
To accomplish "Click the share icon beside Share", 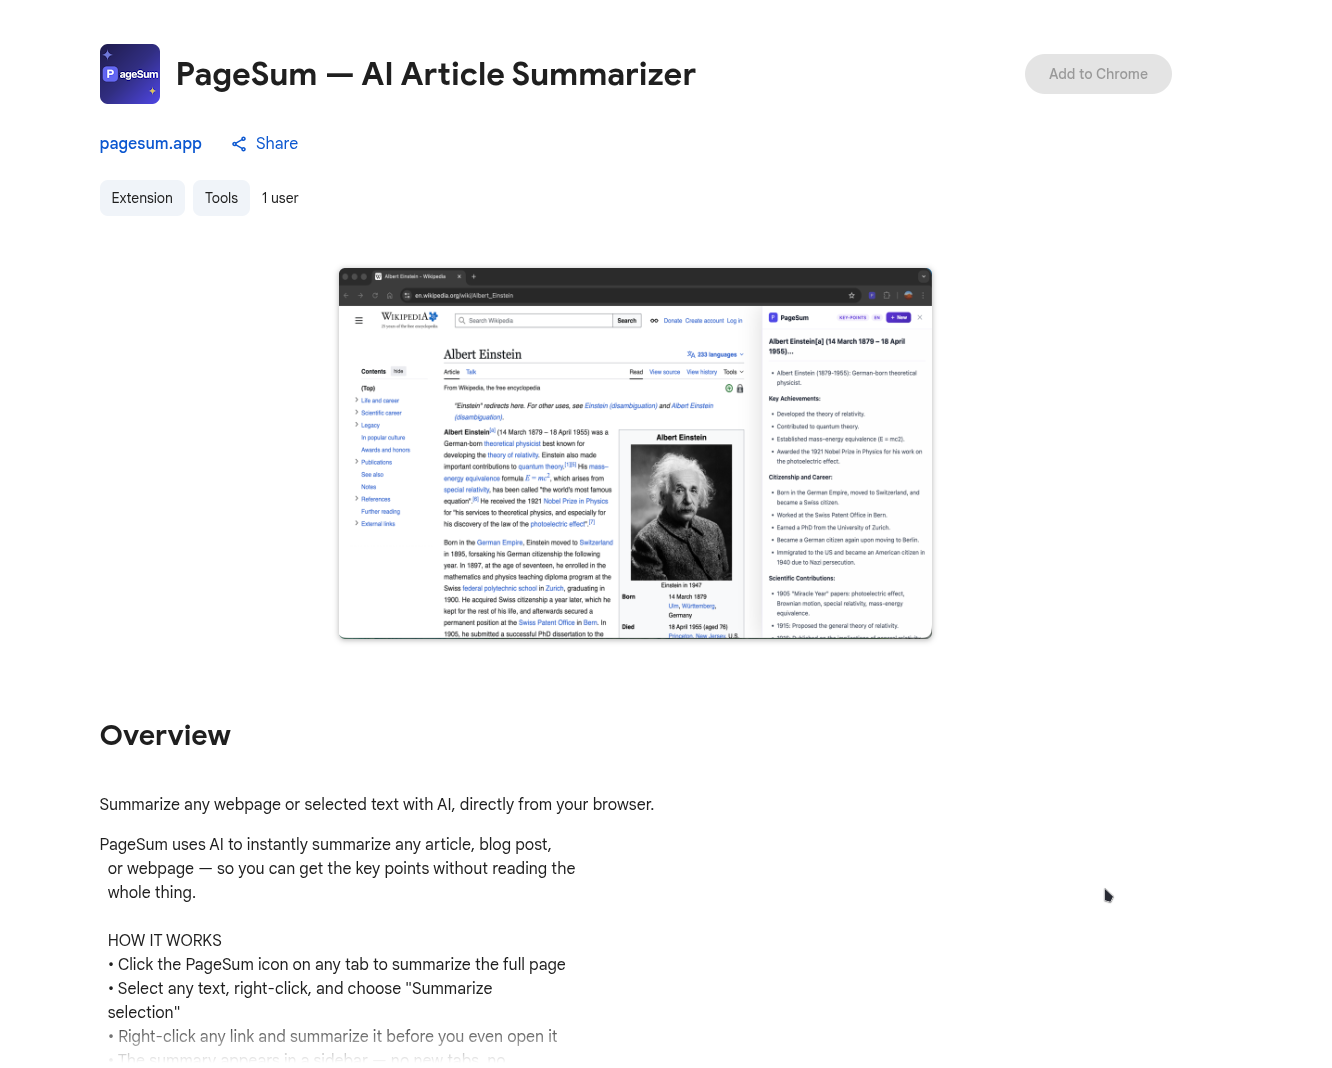I will tap(239, 144).
